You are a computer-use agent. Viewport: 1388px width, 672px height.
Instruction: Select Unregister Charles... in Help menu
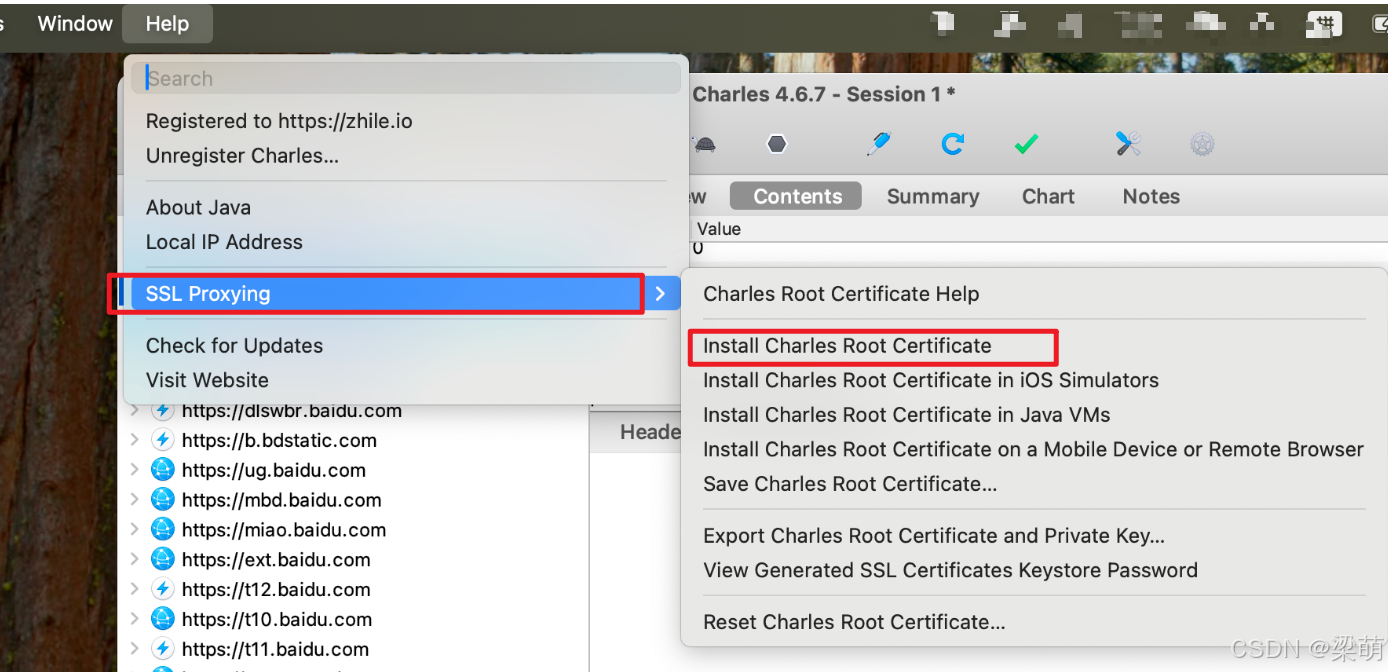coord(242,156)
